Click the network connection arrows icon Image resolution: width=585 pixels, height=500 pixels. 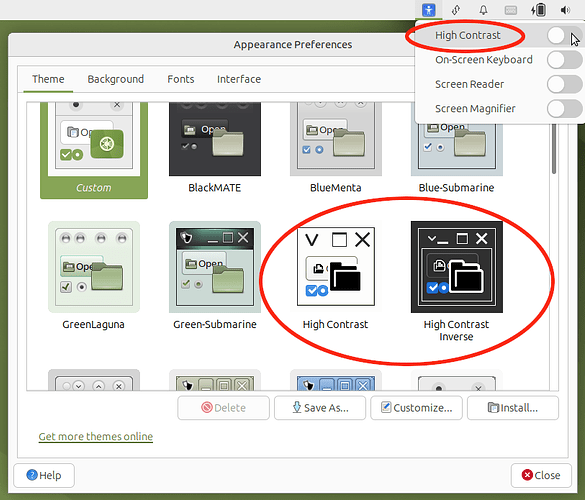pos(456,10)
